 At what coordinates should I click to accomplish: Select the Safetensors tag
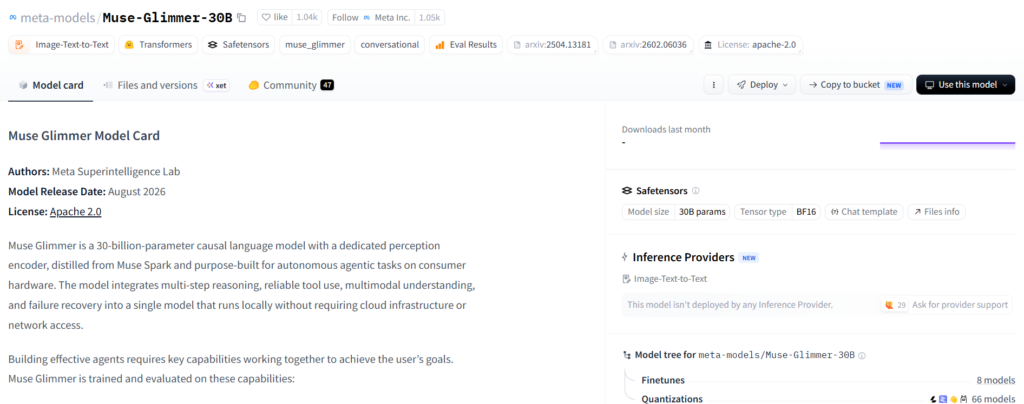point(238,45)
